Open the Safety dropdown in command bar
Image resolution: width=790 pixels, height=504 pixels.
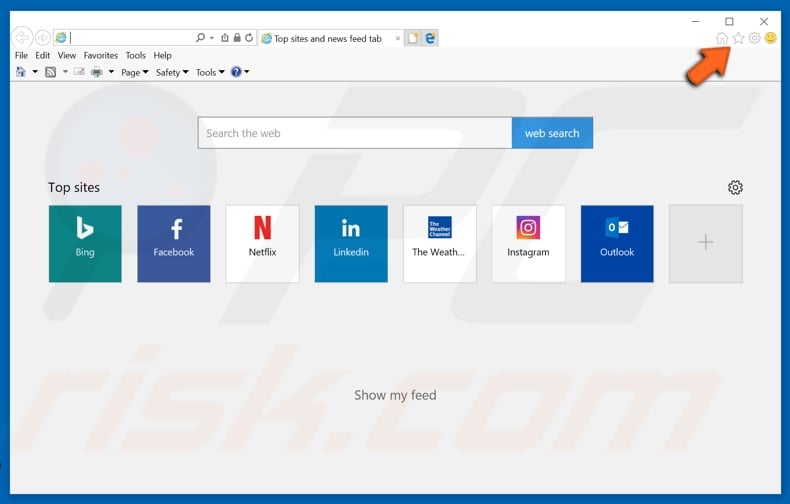[172, 73]
